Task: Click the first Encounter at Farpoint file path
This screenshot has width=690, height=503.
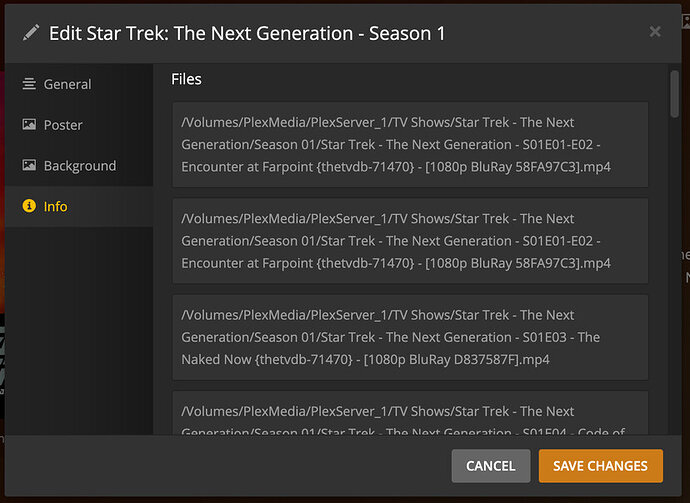Action: click(x=410, y=144)
